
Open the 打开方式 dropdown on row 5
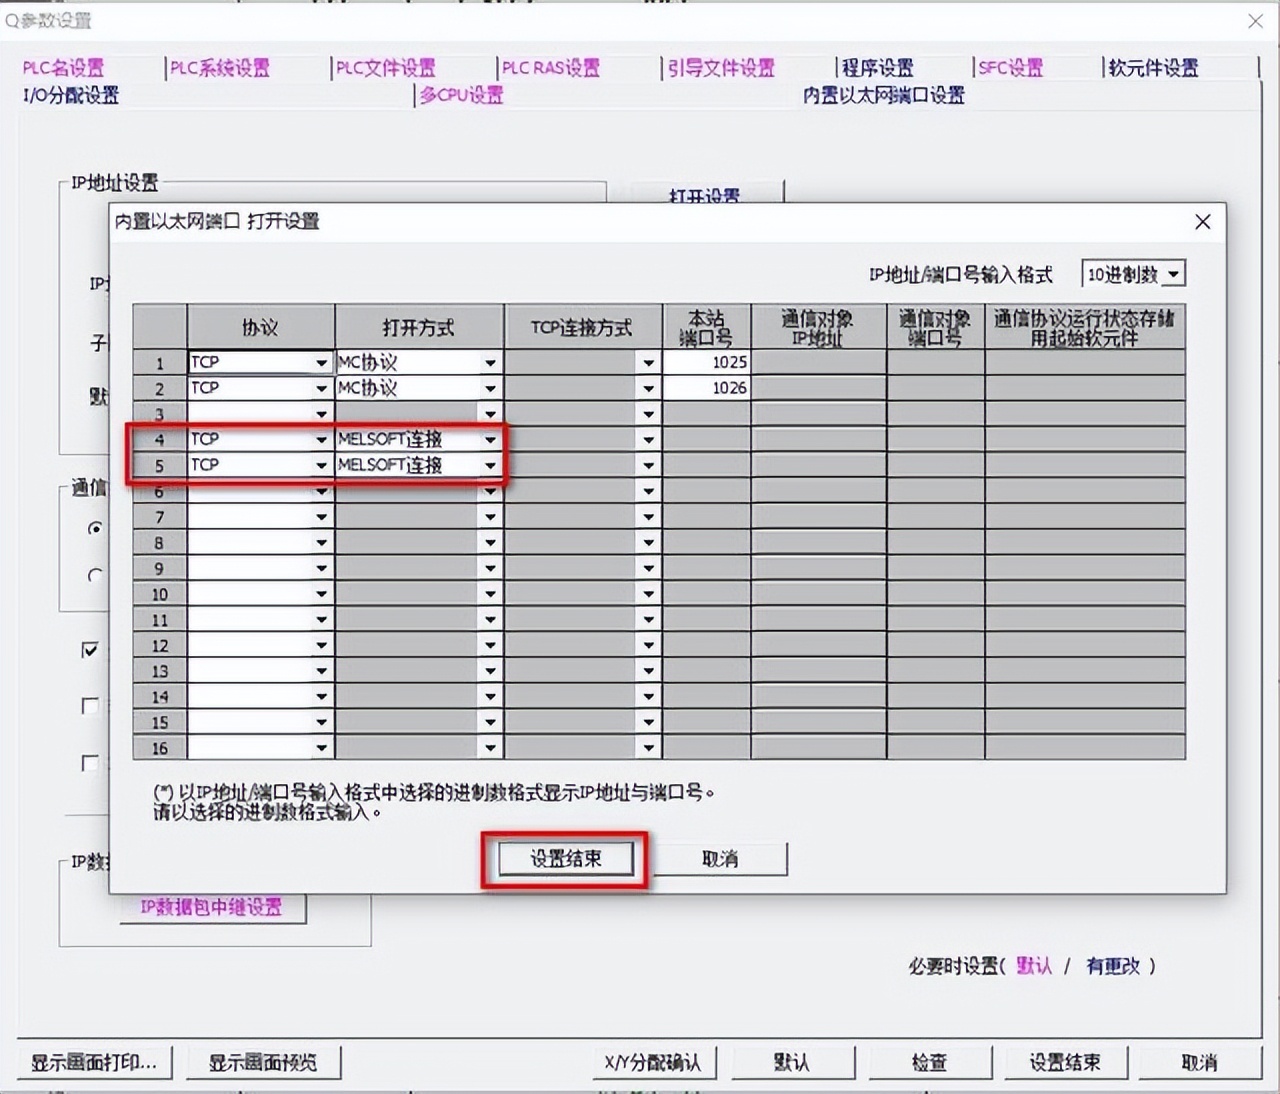(x=490, y=464)
